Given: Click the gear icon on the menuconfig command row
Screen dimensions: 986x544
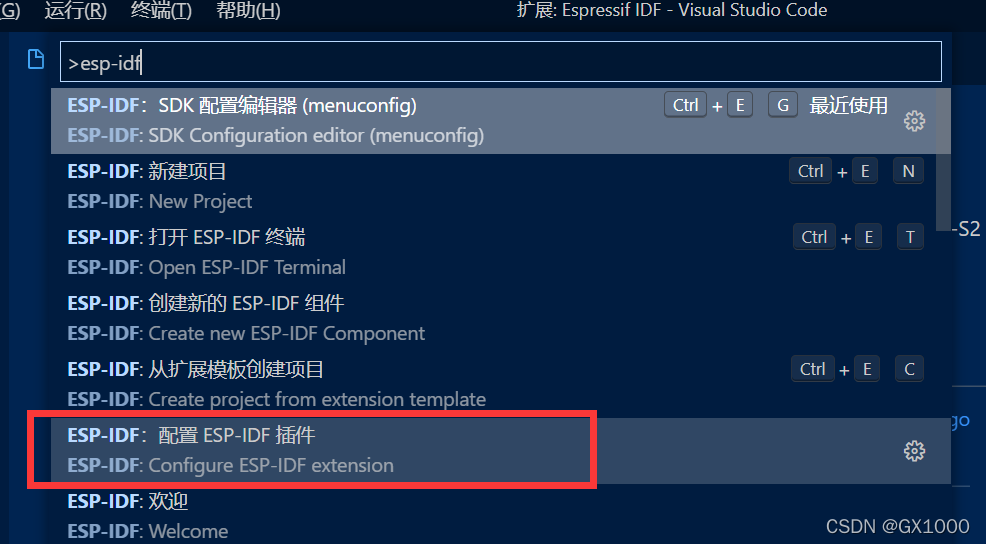Looking at the screenshot, I should pyautogui.click(x=914, y=121).
